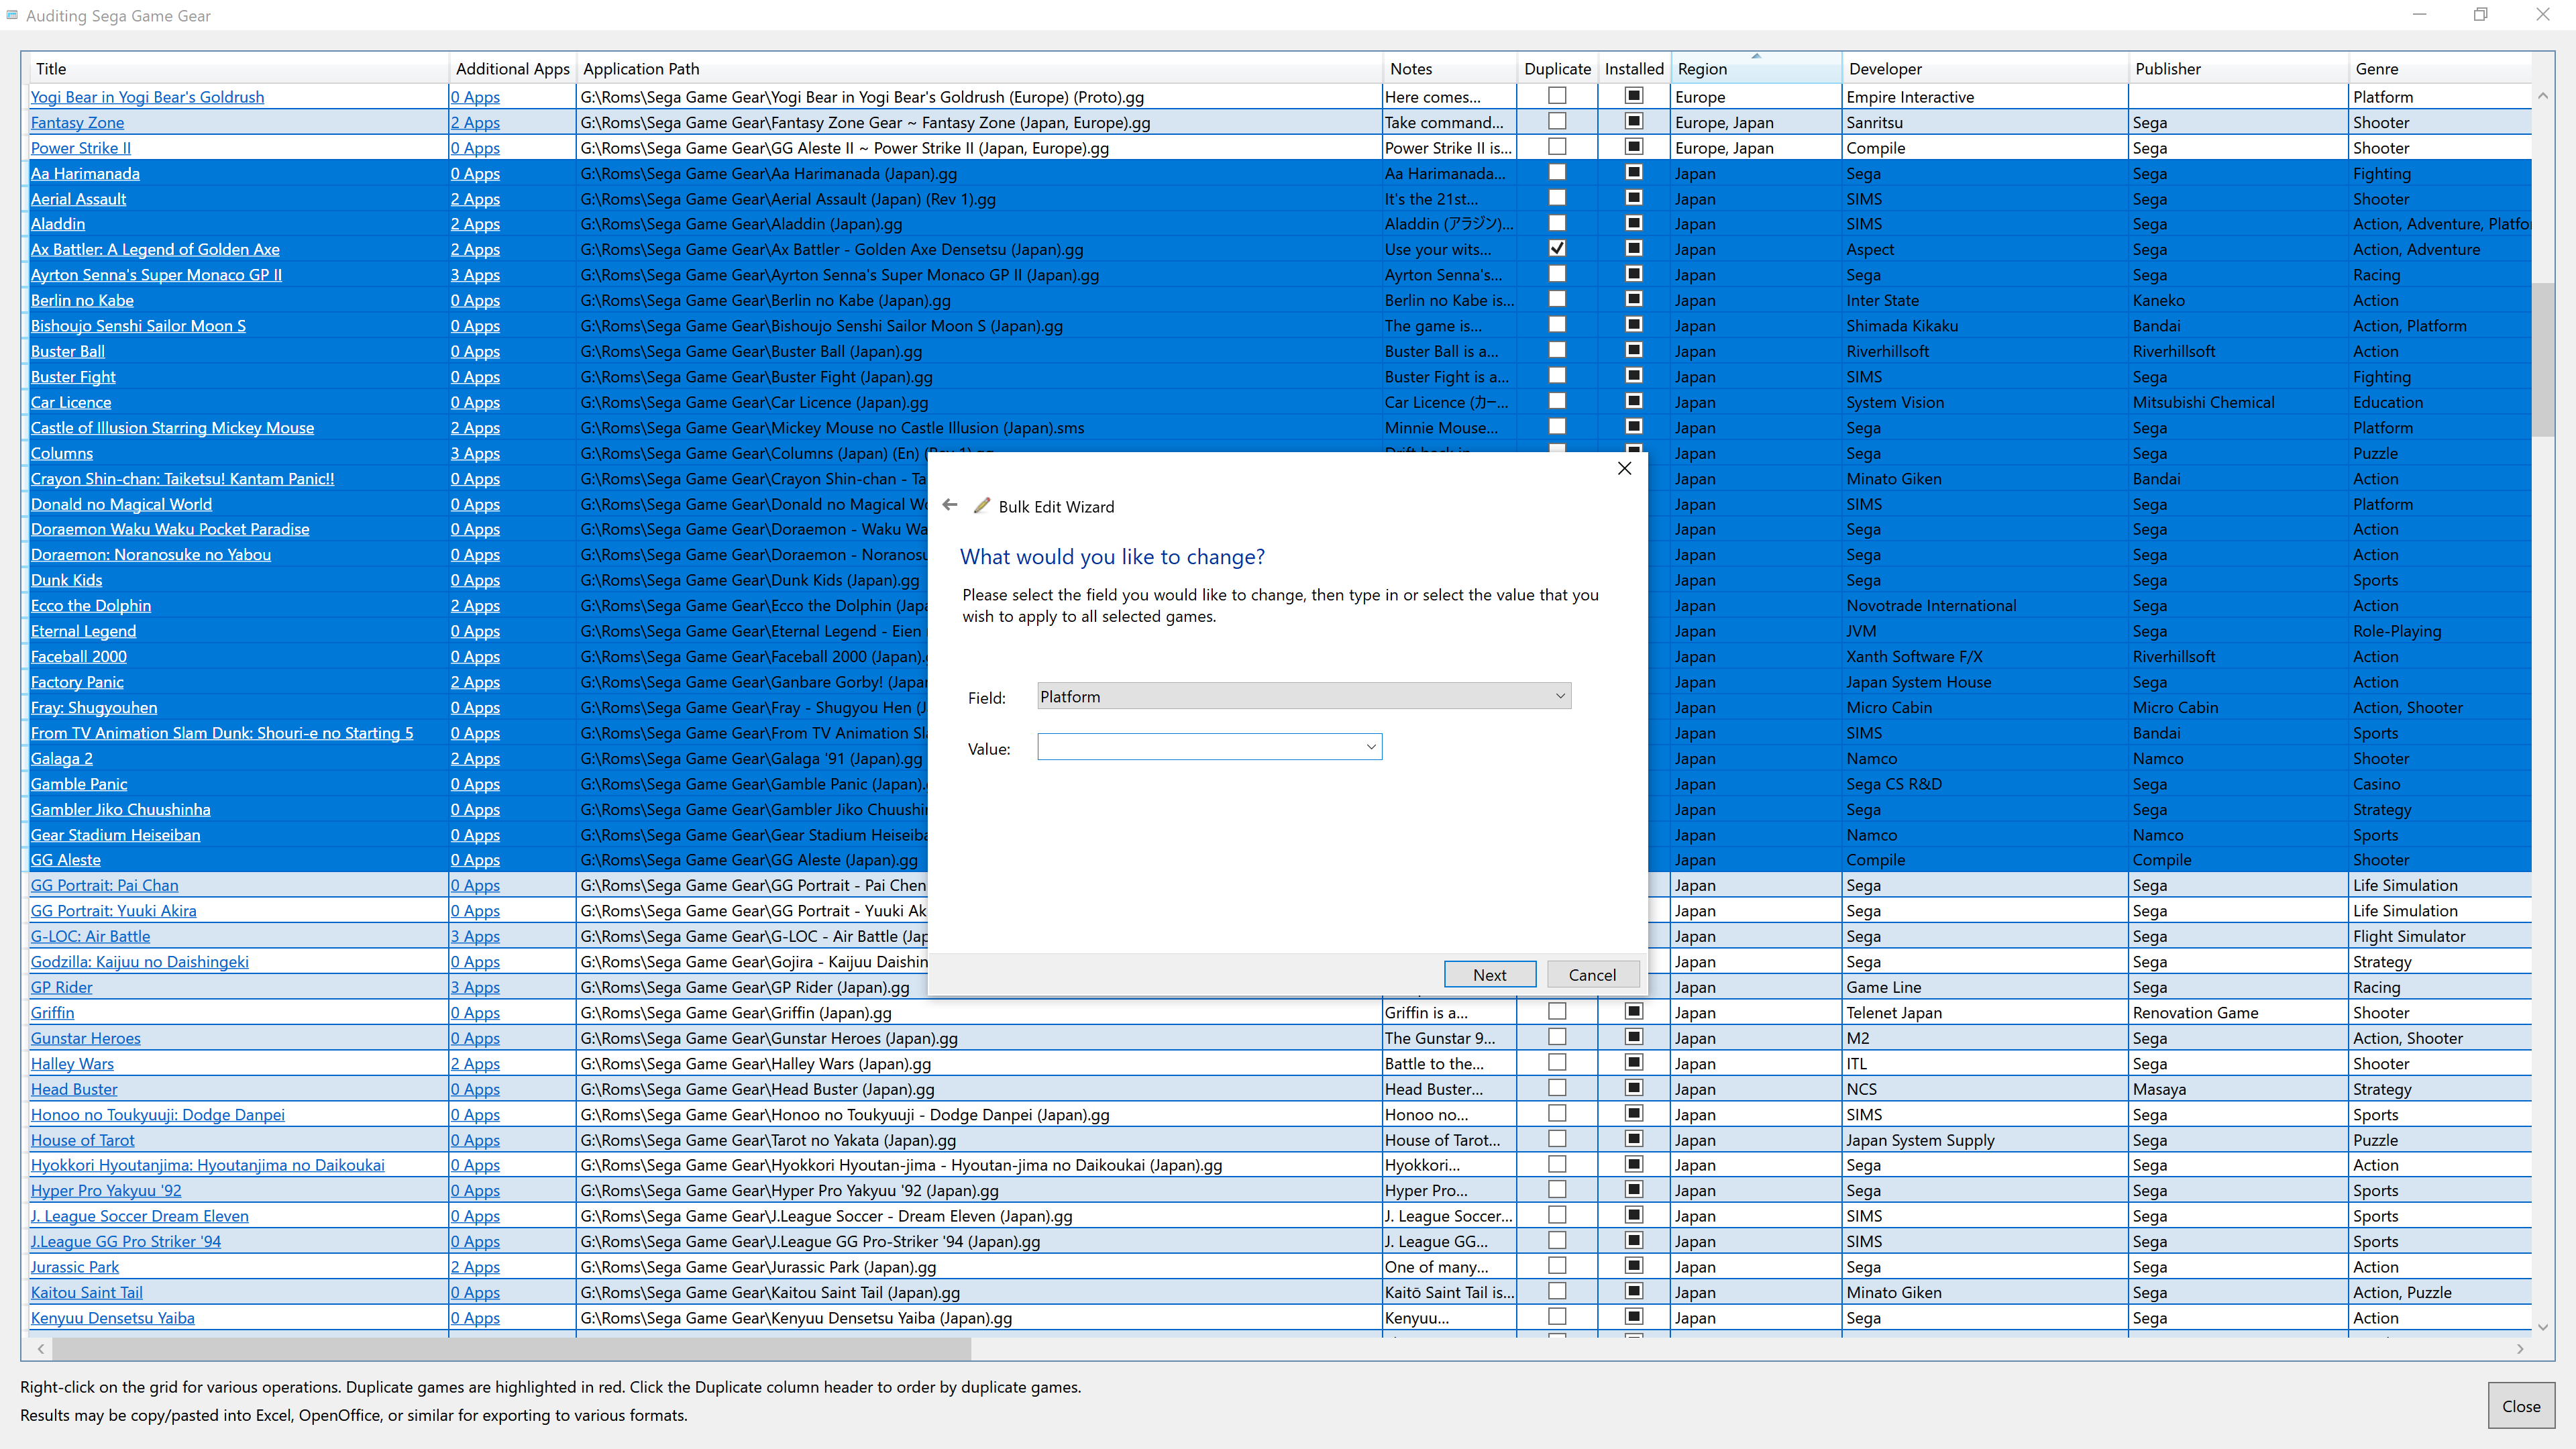Screen dimensions: 2576x1449
Task: Open 2 Apps link for Fantasy Zone row
Action: 475,122
